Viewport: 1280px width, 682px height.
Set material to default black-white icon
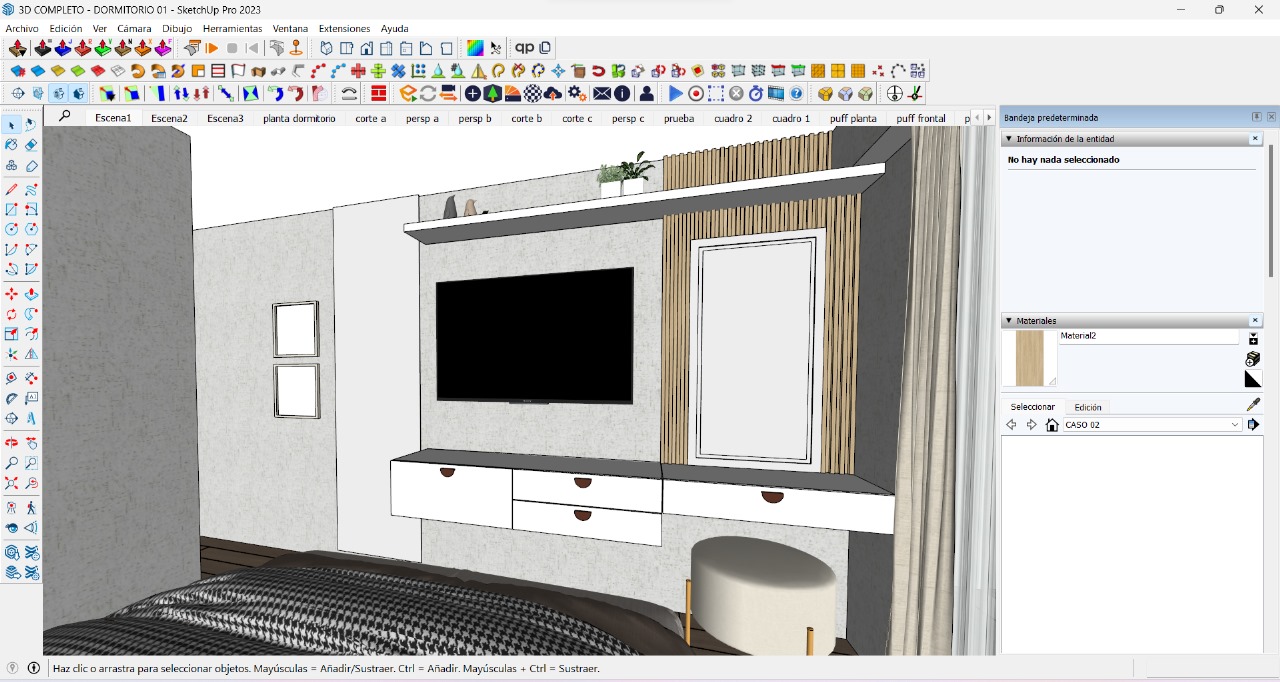point(1253,380)
